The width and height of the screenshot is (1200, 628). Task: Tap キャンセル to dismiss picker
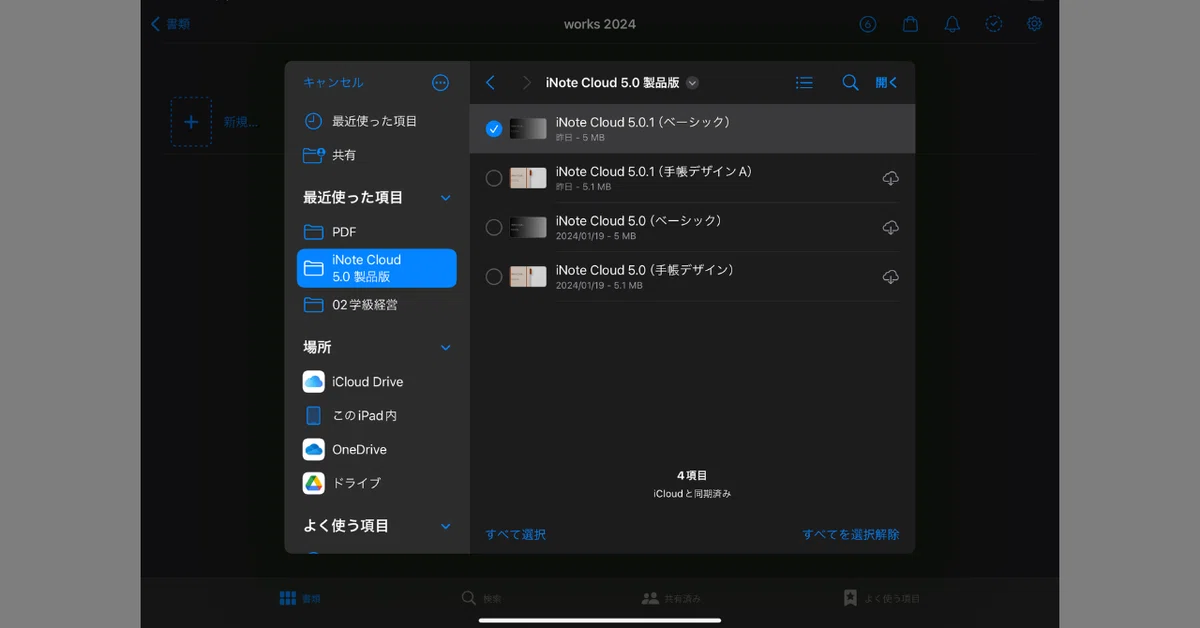(x=333, y=83)
